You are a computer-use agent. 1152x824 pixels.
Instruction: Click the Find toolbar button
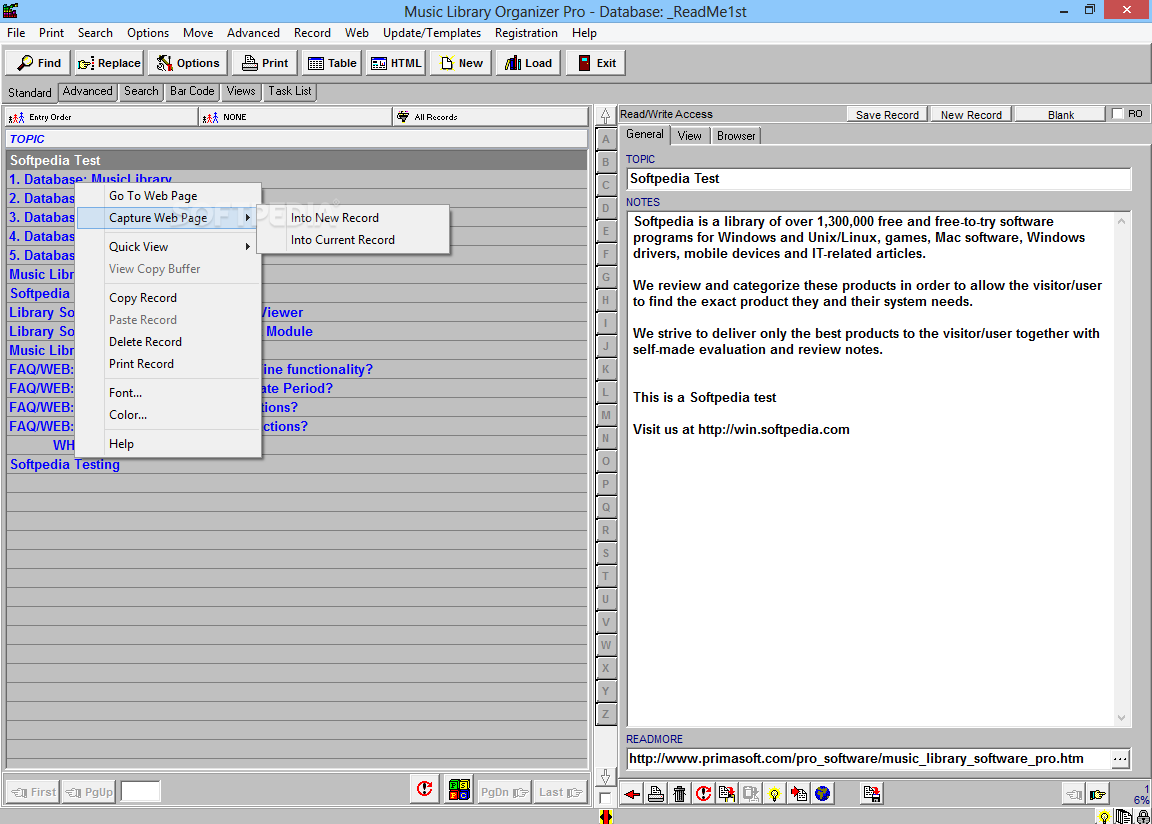click(x=38, y=63)
